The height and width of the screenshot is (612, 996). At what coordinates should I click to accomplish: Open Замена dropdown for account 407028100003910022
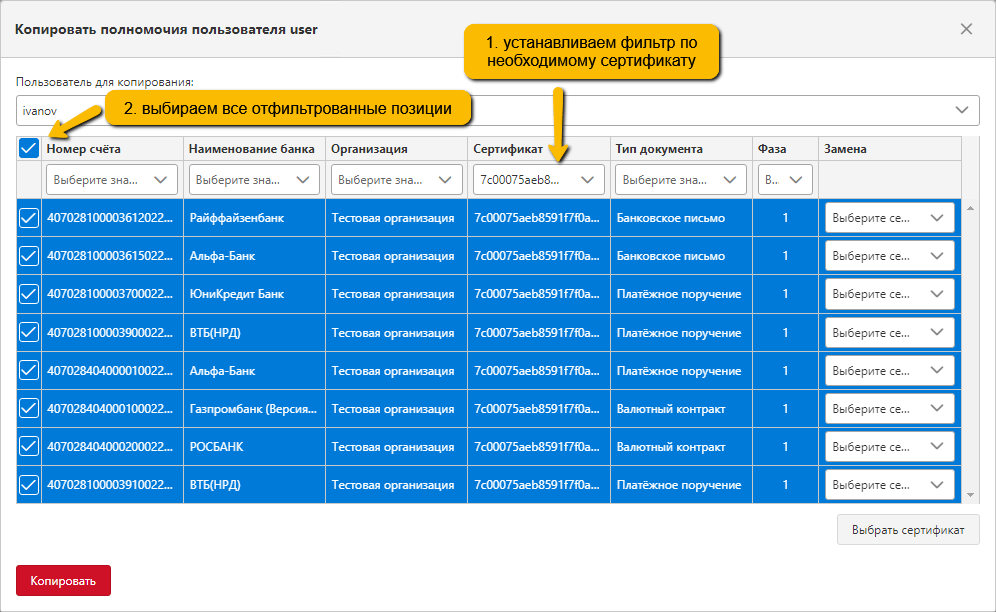889,485
